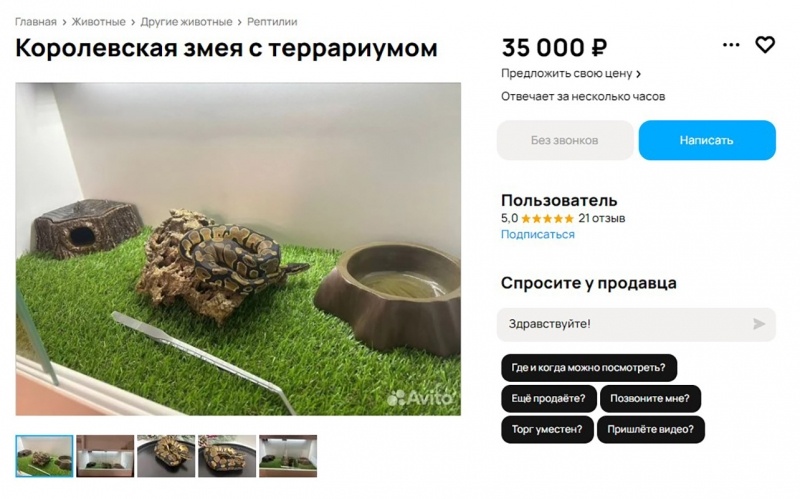This screenshot has height=499, width=800.
Task: Open the third thumbnail of coiled snake
Action: [x=166, y=456]
